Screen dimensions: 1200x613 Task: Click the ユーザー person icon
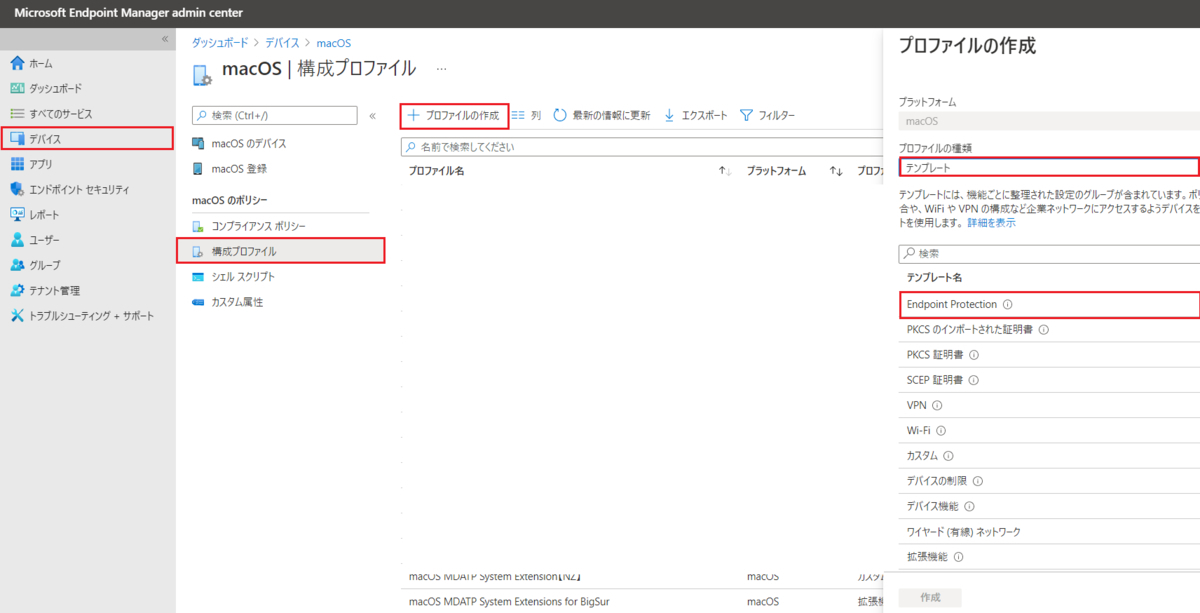(17, 240)
